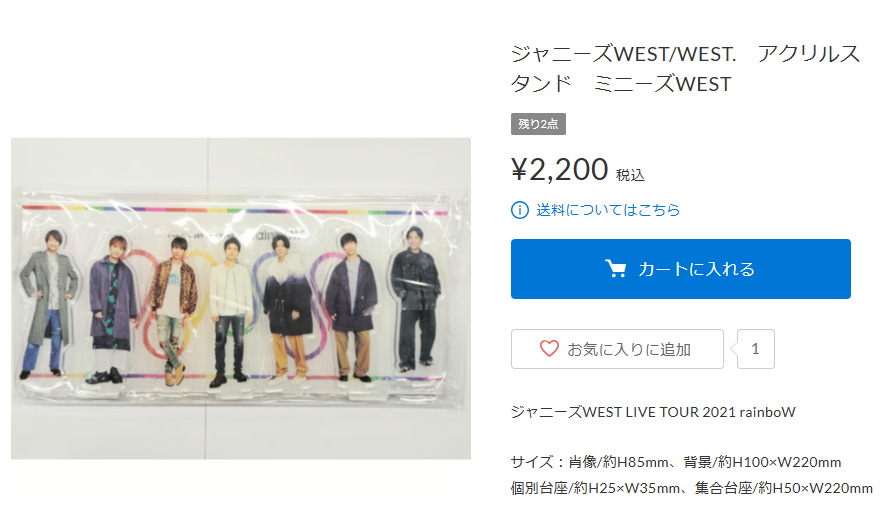Click the rainbow stripe on the package top
This screenshot has height=512, width=891.
click(234, 210)
